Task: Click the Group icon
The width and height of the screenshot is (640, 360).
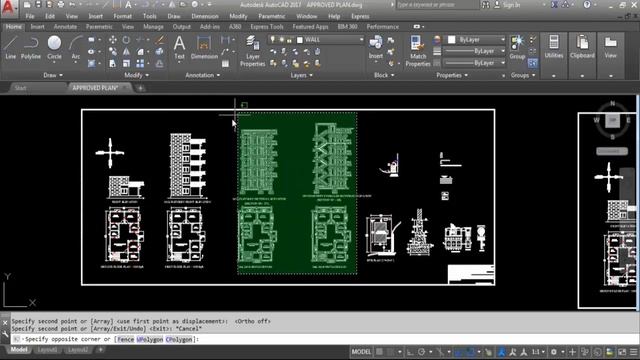Action: 517,47
